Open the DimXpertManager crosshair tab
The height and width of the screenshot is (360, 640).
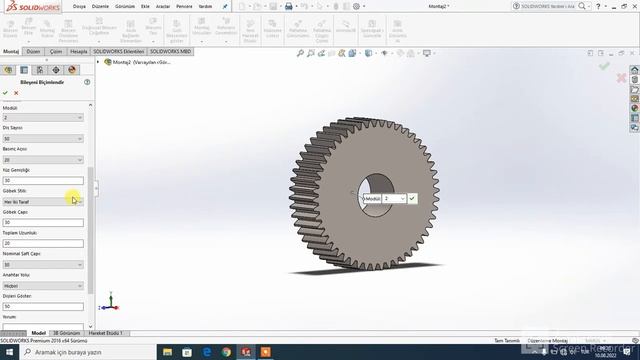[56, 70]
